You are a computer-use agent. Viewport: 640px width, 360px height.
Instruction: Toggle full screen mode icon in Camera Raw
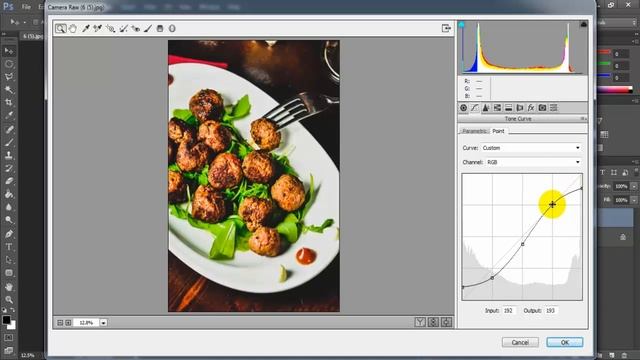[446, 28]
